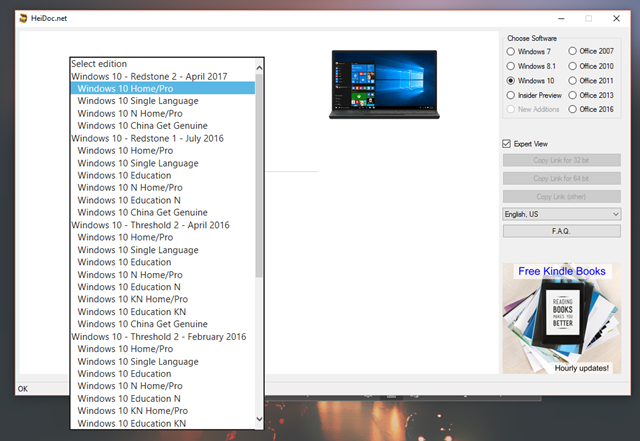Choose the Windows 8.1 software option

(x=512, y=66)
